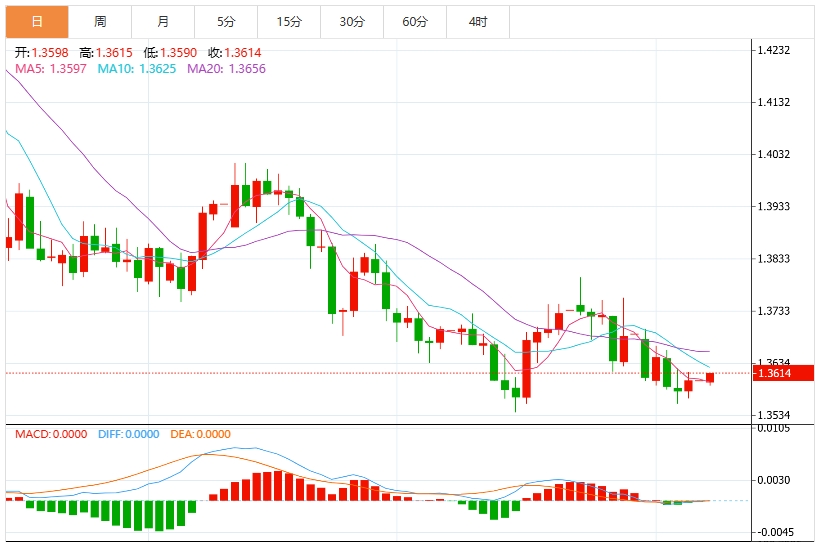819x542 pixels.
Task: Click the MA5: 1.3597 label
Action: pyautogui.click(x=51, y=69)
